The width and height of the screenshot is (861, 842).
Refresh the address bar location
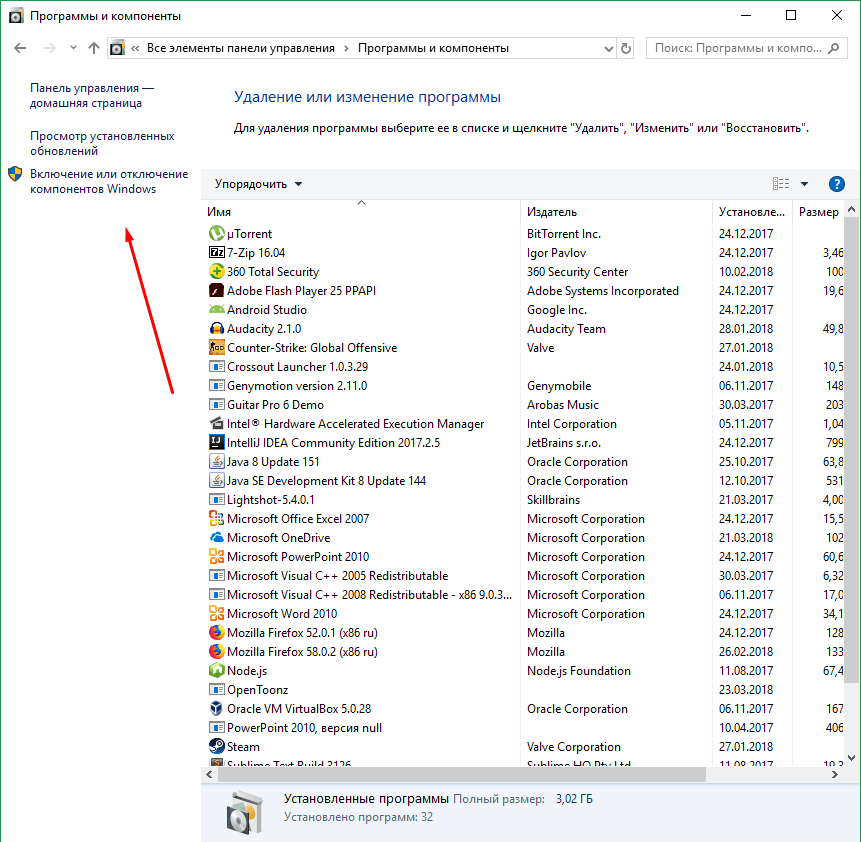pos(625,48)
